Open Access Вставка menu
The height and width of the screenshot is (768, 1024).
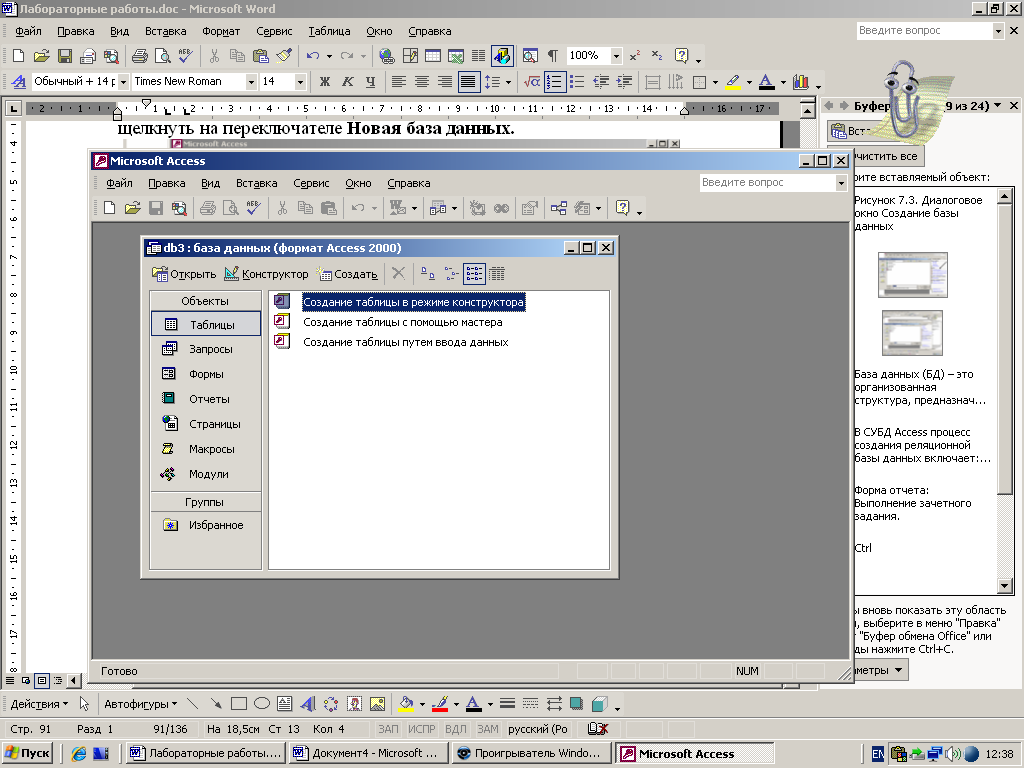click(x=257, y=184)
